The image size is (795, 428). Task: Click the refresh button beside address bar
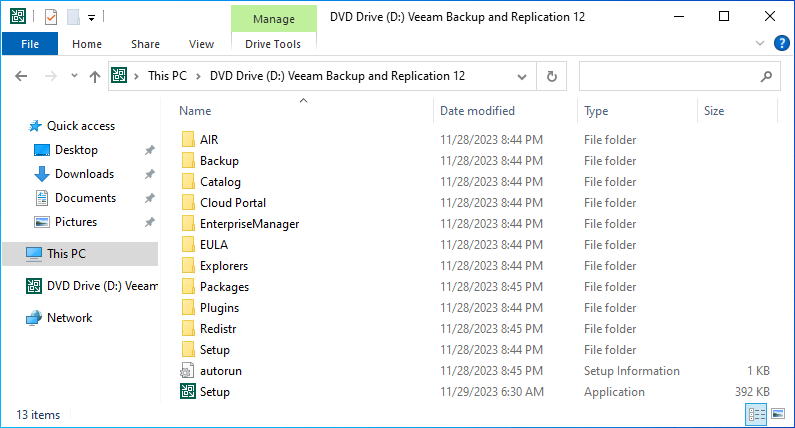(x=552, y=76)
